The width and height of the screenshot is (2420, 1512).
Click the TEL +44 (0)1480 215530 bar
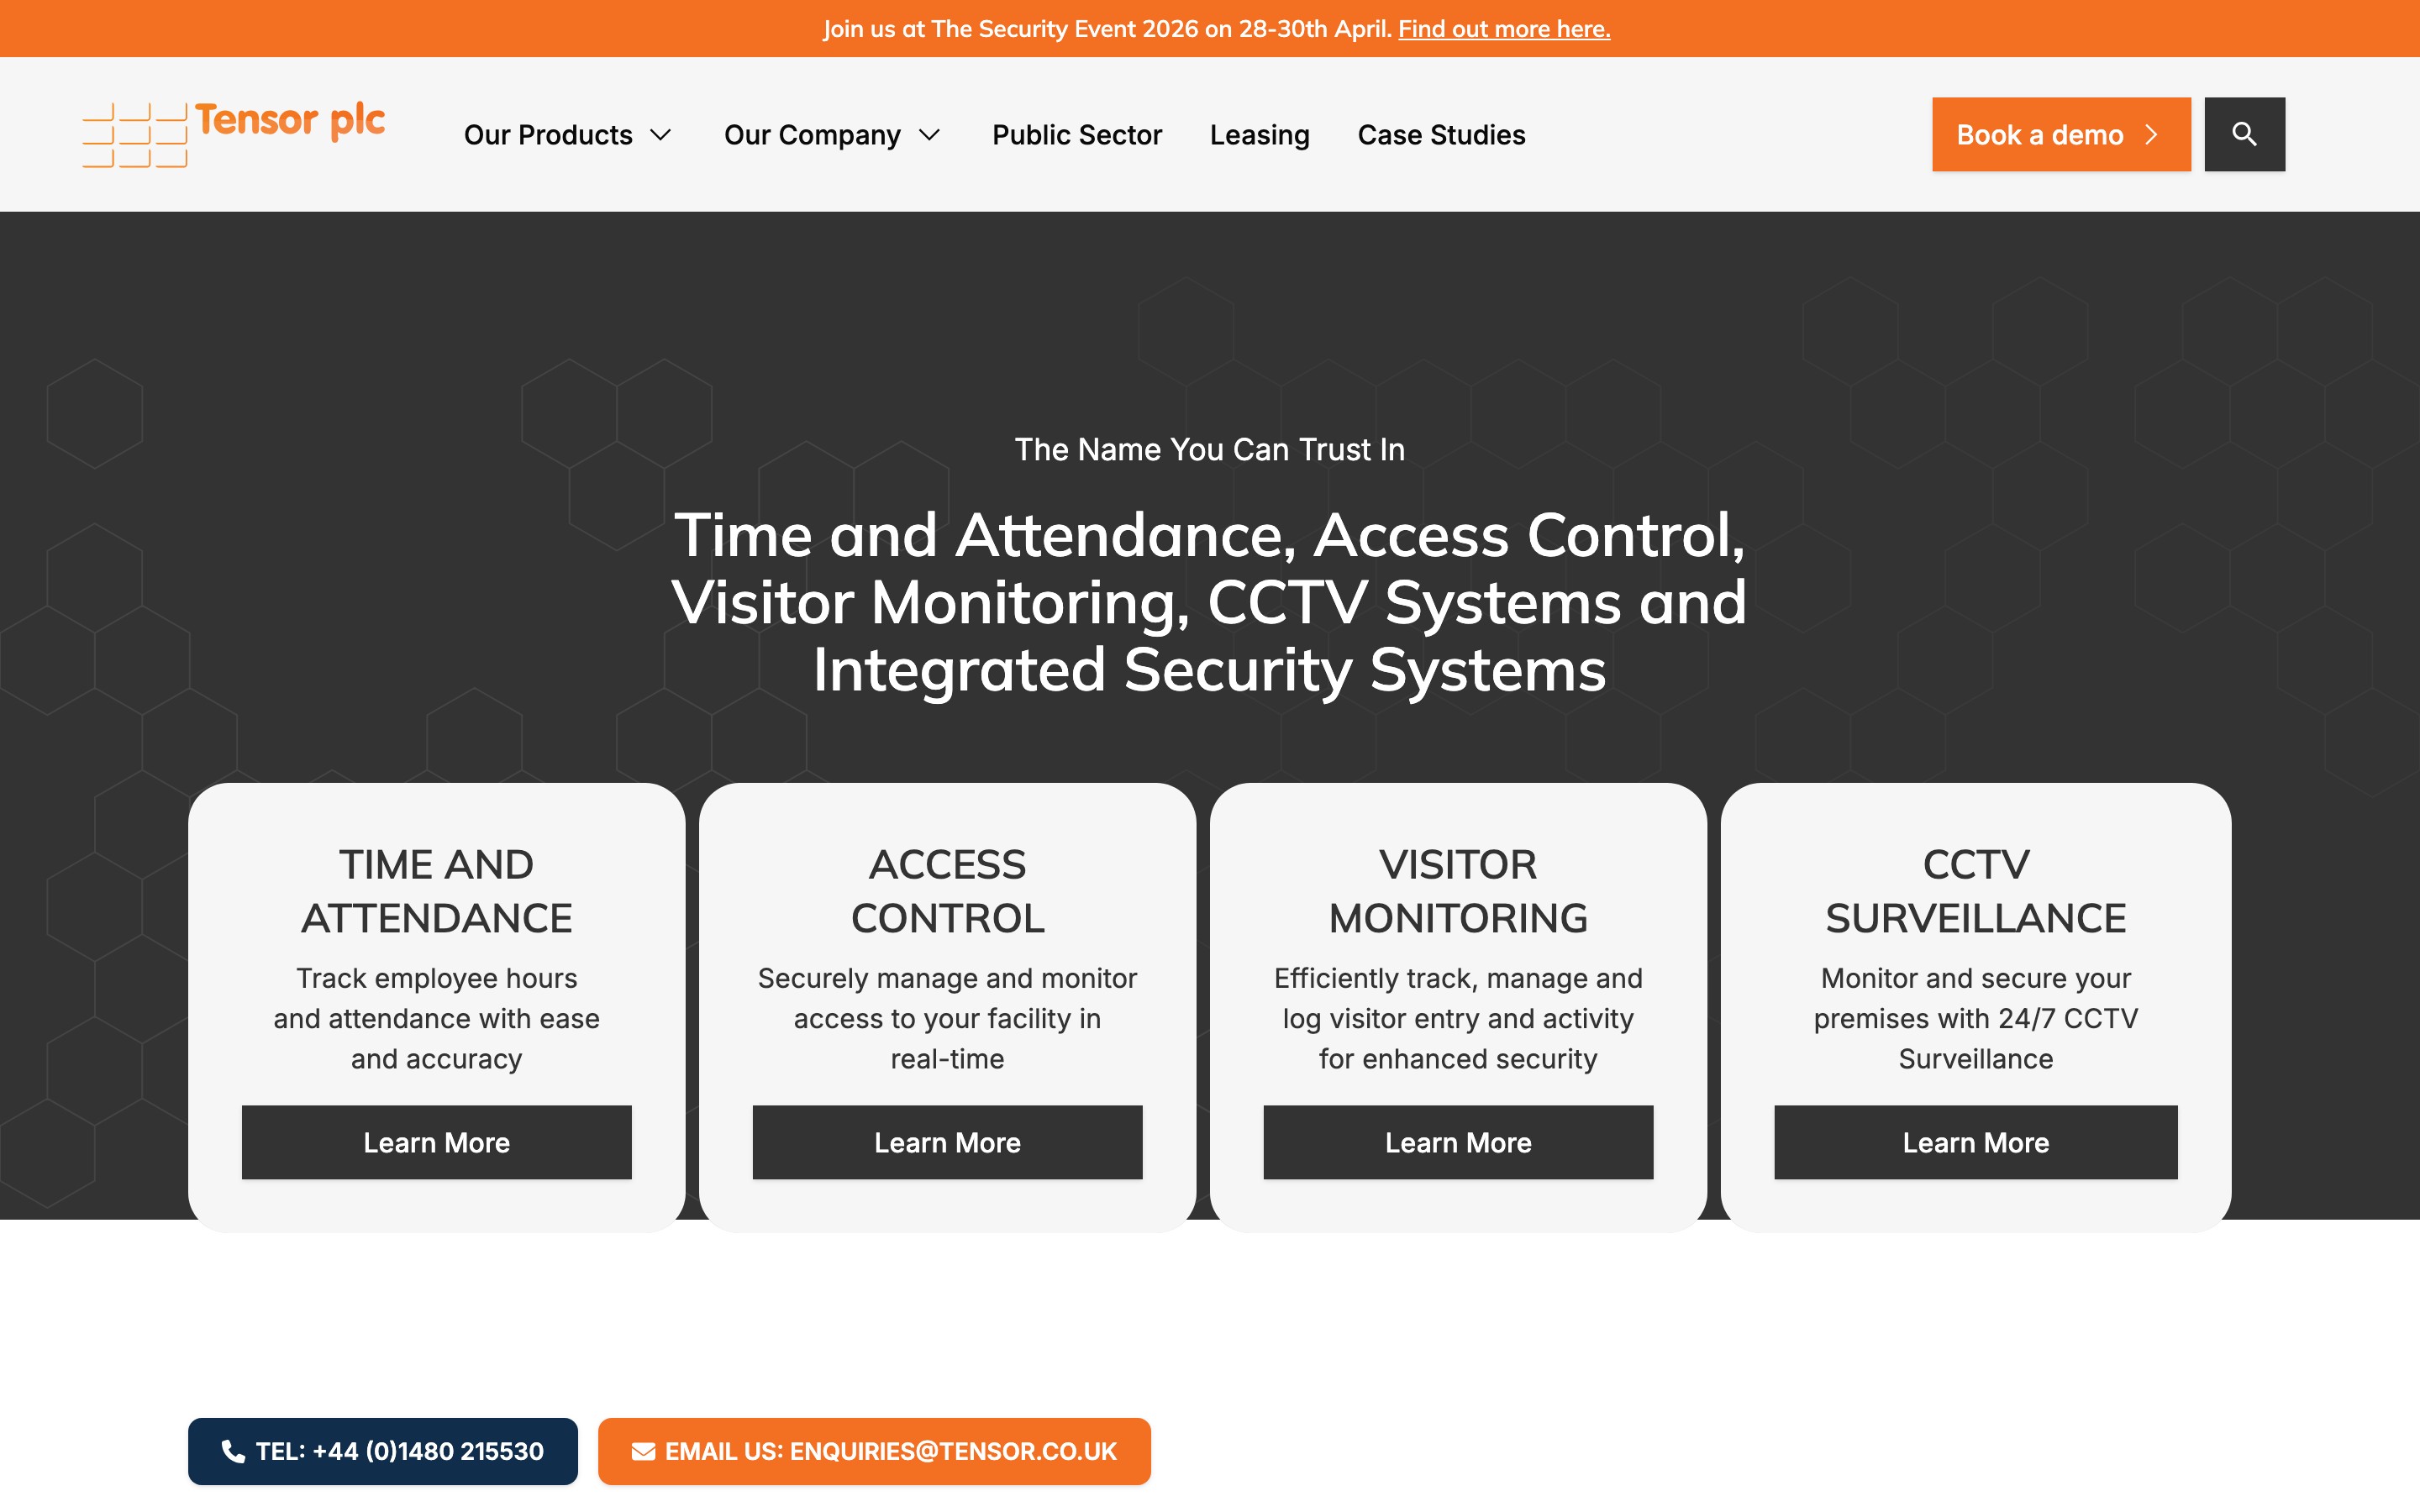coord(383,1451)
